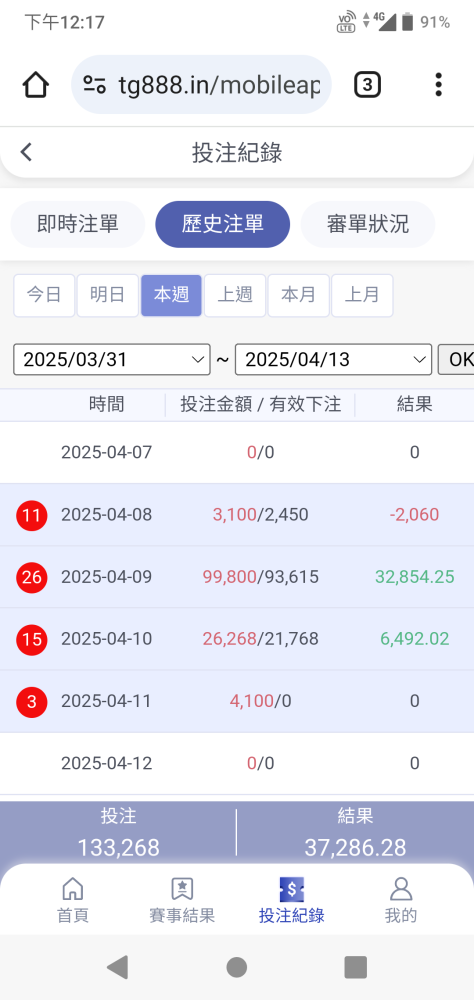Tap Android recent apps square button
474x1000 pixels.
click(x=355, y=967)
